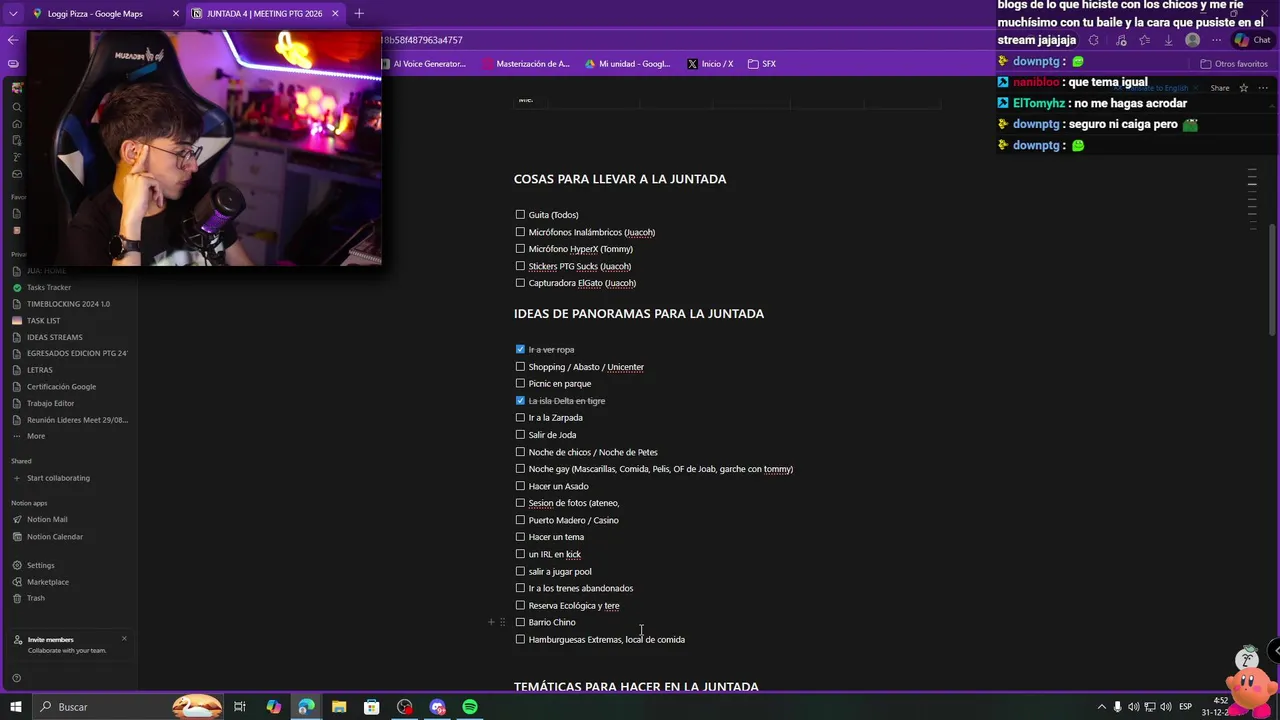Check the 'Salir de Joda' checkbox
The height and width of the screenshot is (720, 1280).
coord(520,435)
